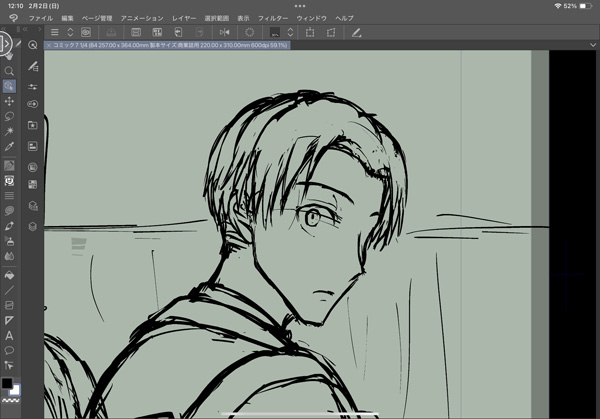Activate the Eyedropper tool
The image size is (600, 419).
pos(9,147)
